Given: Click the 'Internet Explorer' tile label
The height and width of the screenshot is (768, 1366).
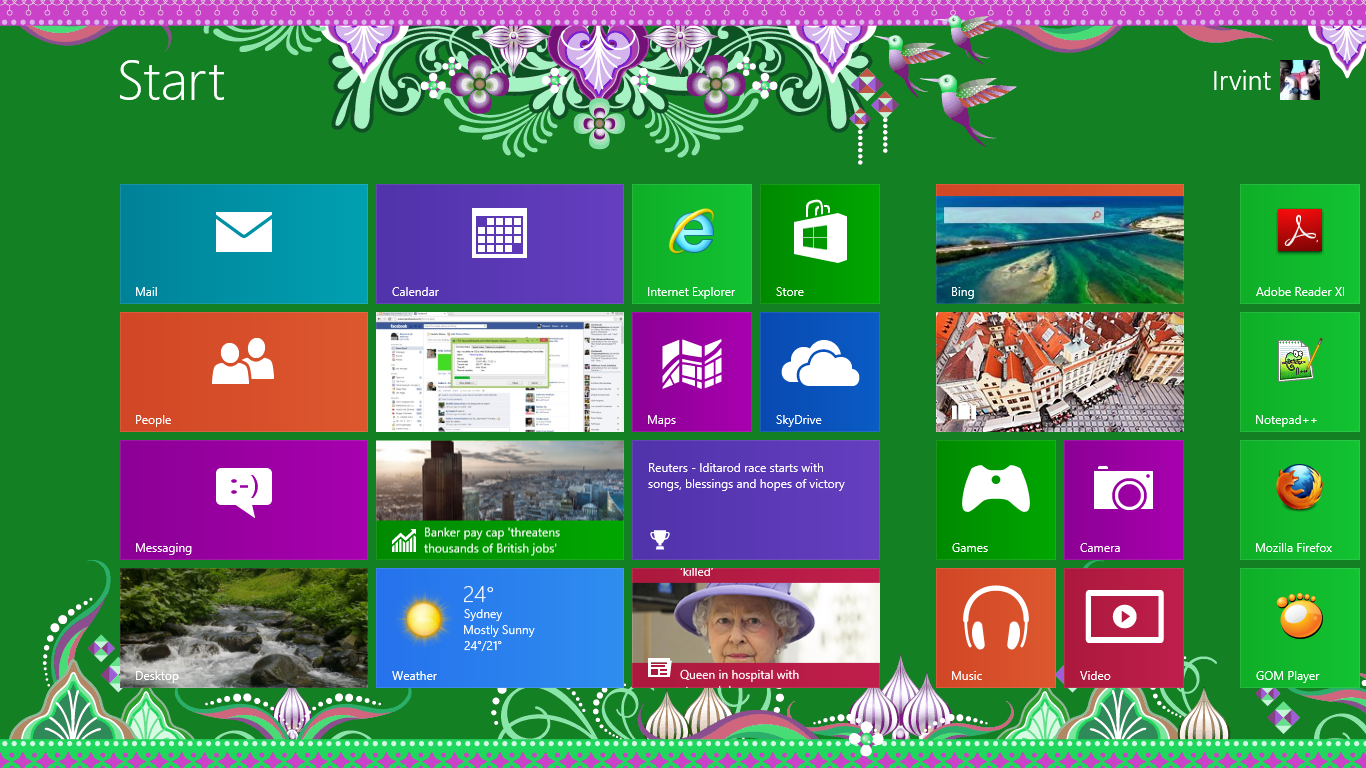Looking at the screenshot, I should tap(691, 292).
